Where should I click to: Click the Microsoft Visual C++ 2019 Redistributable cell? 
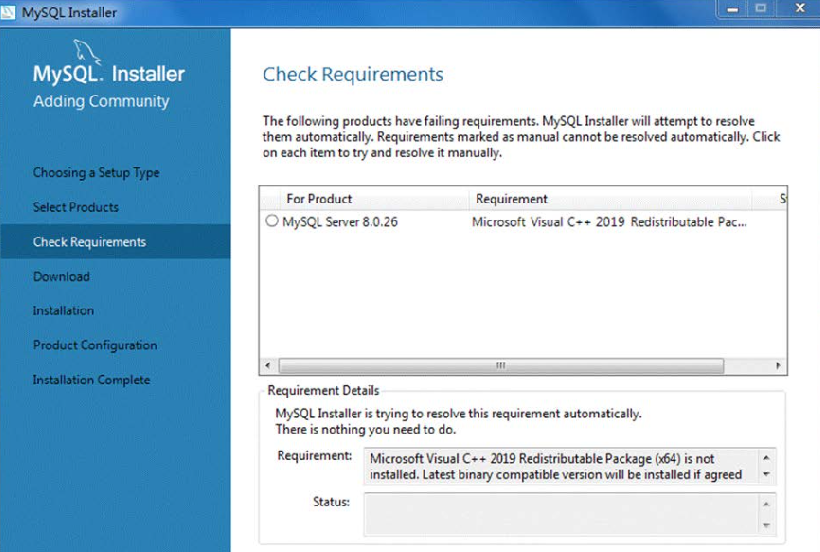pyautogui.click(x=609, y=222)
